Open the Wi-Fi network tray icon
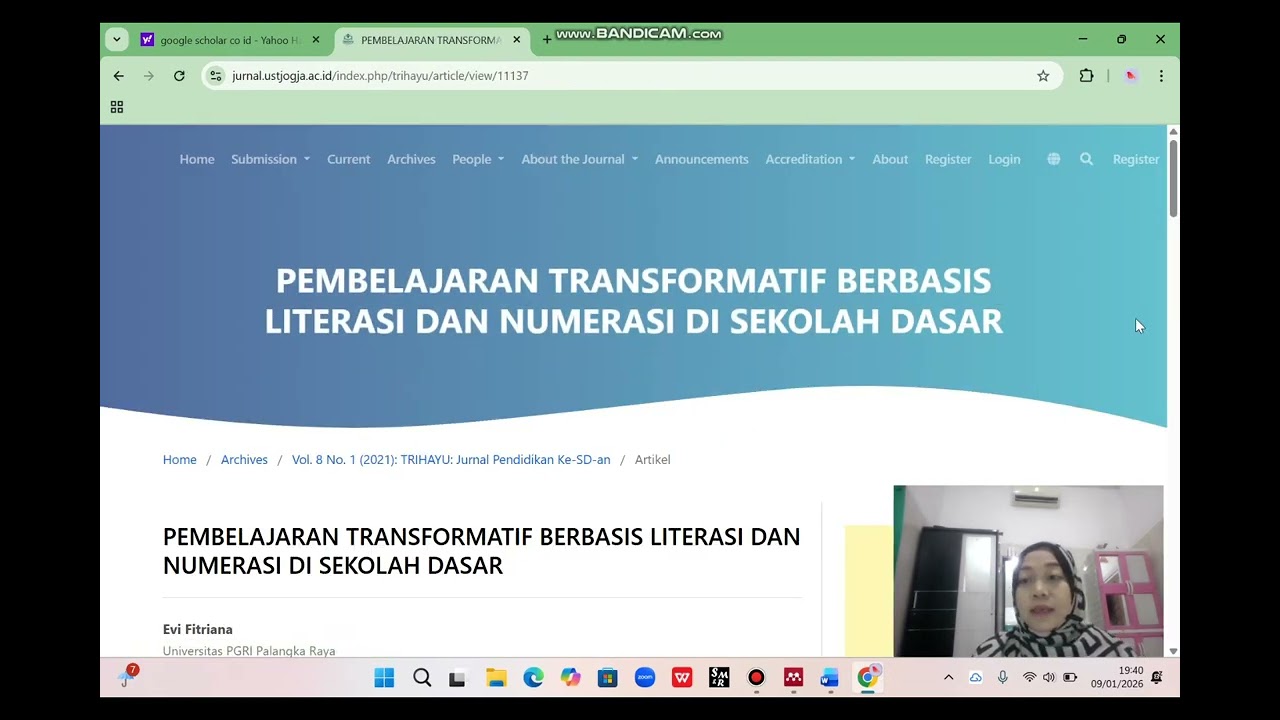This screenshot has width=1280, height=720. click(x=1029, y=678)
